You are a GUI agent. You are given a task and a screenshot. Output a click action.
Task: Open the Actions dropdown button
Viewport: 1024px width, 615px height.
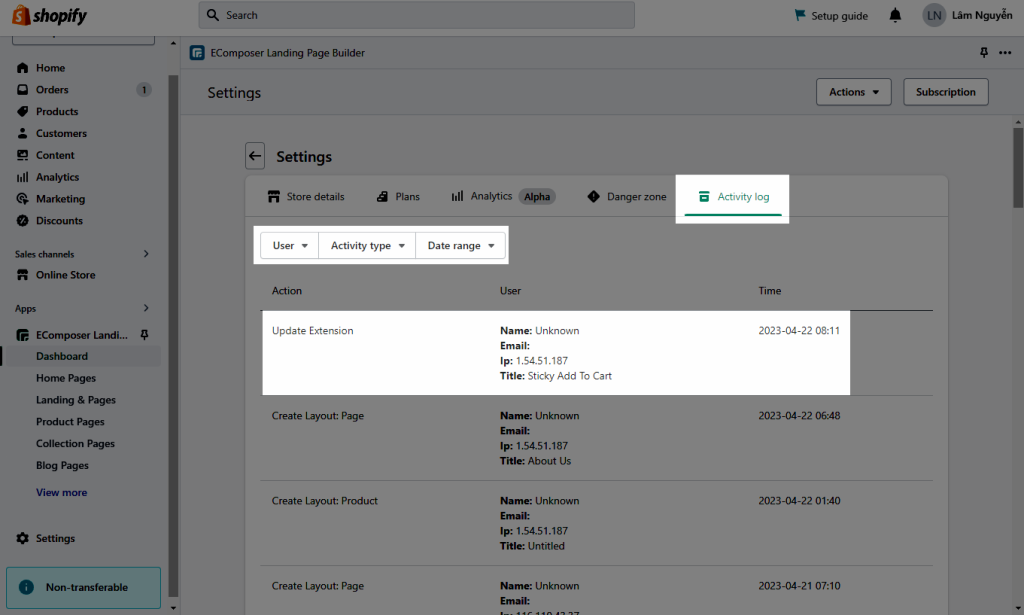(x=854, y=92)
